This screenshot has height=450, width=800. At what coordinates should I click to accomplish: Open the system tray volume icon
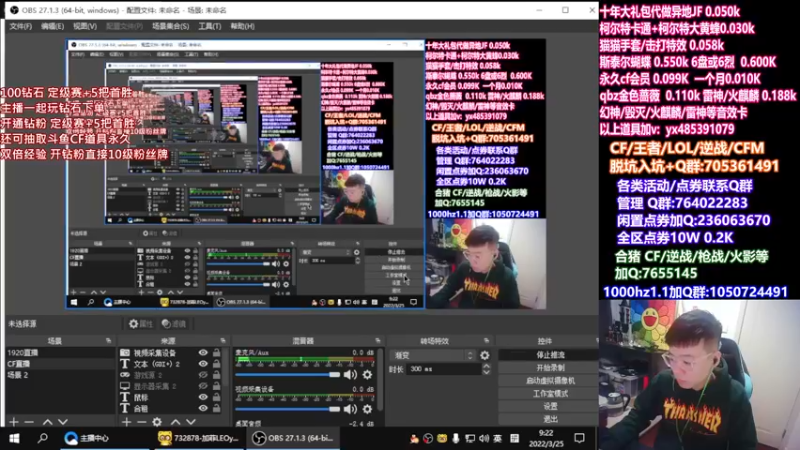[x=484, y=438]
